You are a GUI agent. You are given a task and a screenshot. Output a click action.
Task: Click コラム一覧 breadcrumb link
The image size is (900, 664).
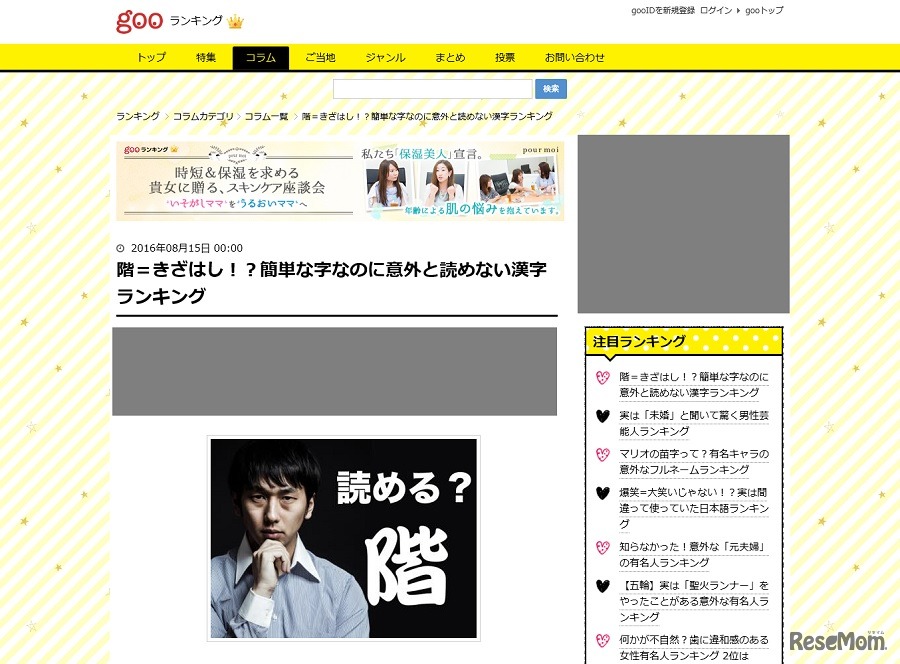point(266,116)
